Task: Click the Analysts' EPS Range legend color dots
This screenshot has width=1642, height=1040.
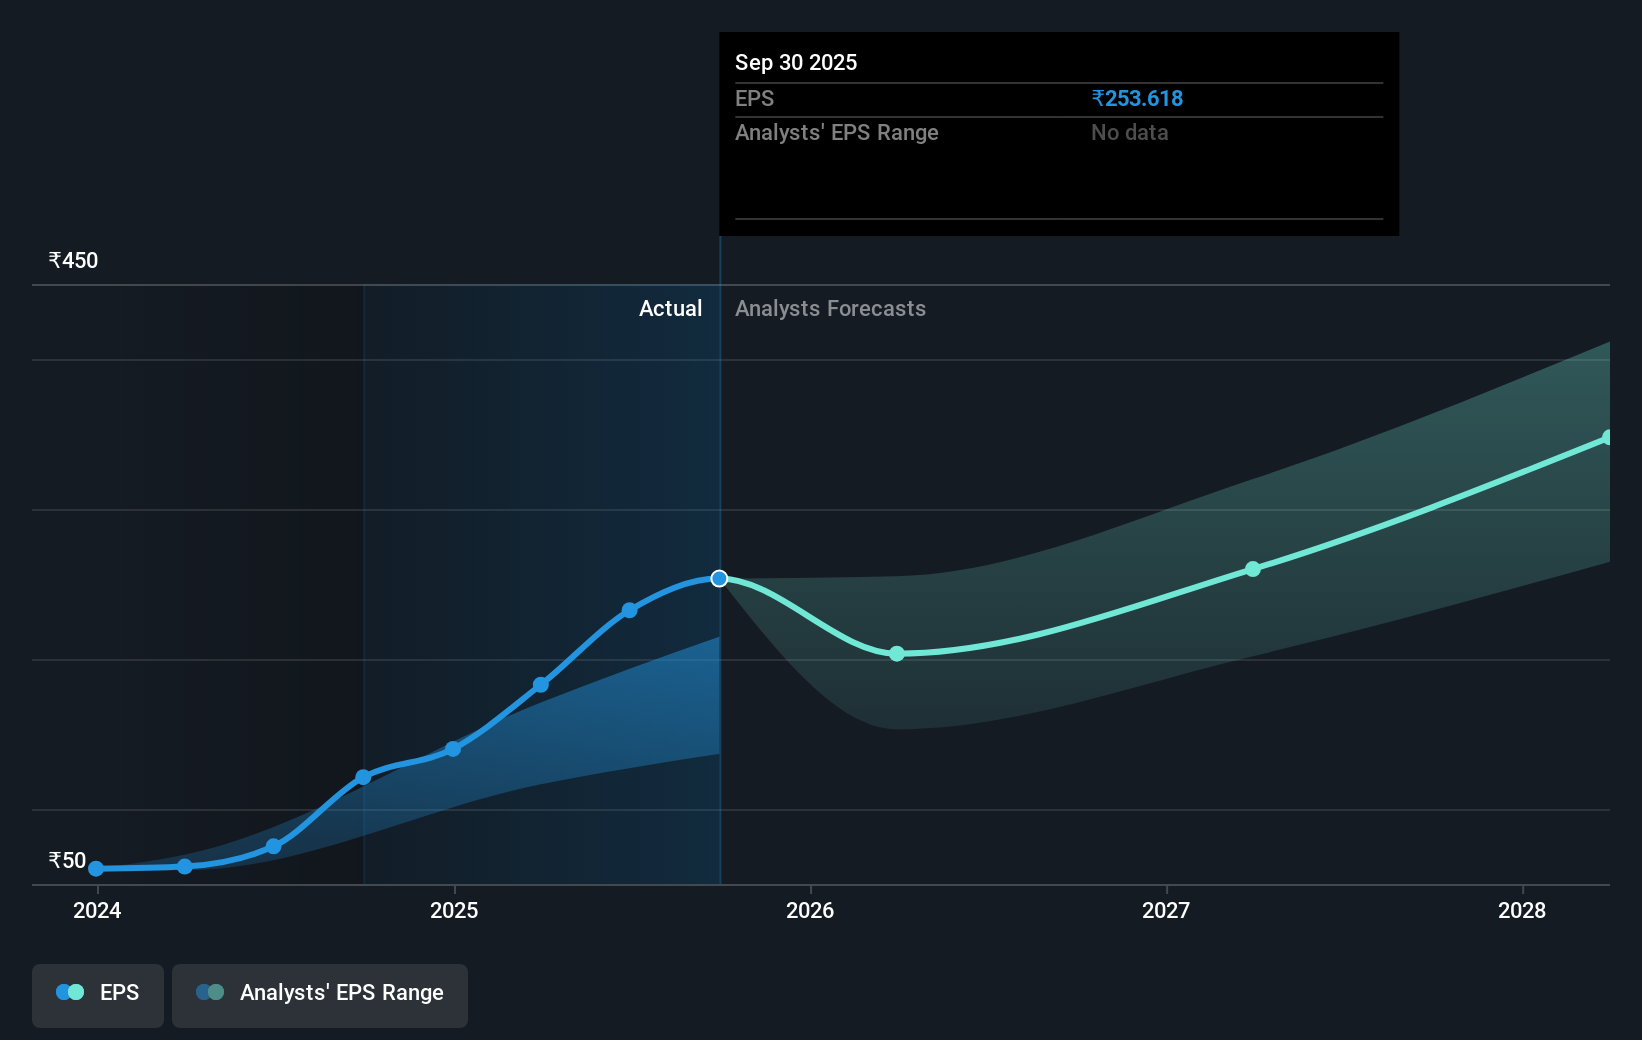Action: (210, 992)
